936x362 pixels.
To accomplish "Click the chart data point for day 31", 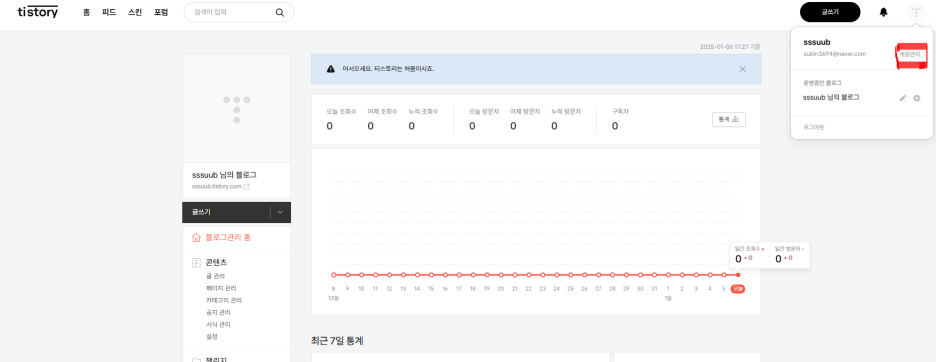I will [x=654, y=275].
